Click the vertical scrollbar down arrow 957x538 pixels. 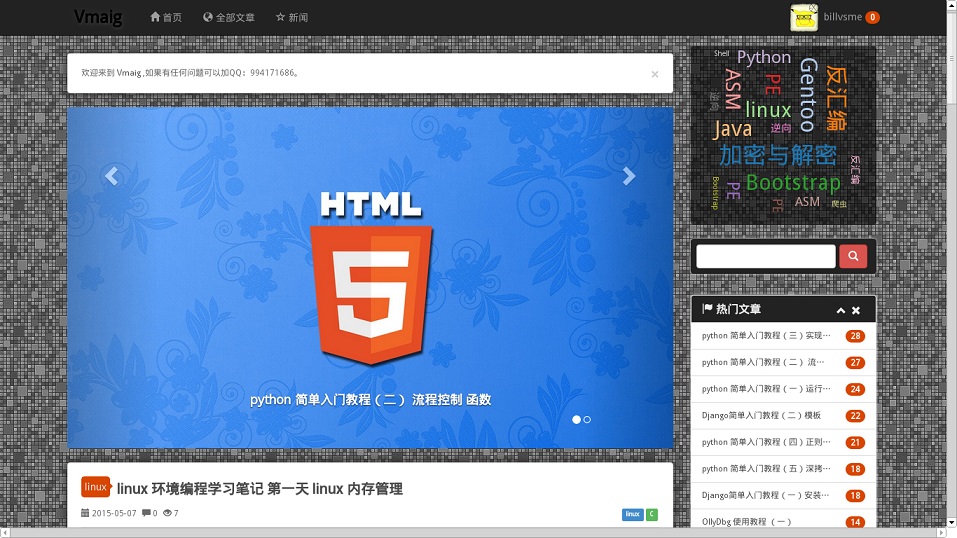pos(952,522)
